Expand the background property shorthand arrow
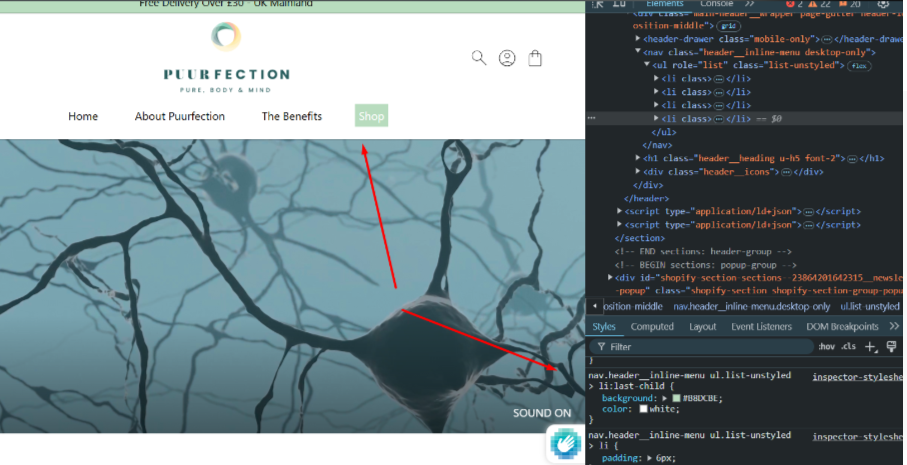 665,398
